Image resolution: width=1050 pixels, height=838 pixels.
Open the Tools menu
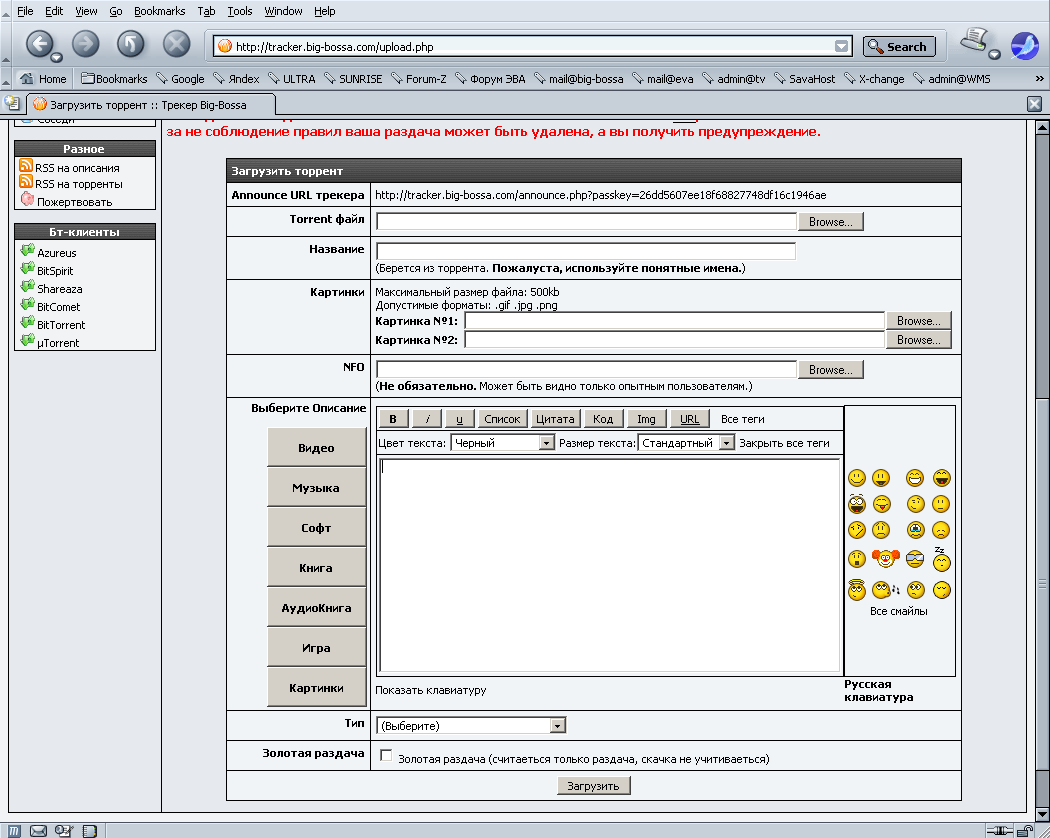point(240,11)
